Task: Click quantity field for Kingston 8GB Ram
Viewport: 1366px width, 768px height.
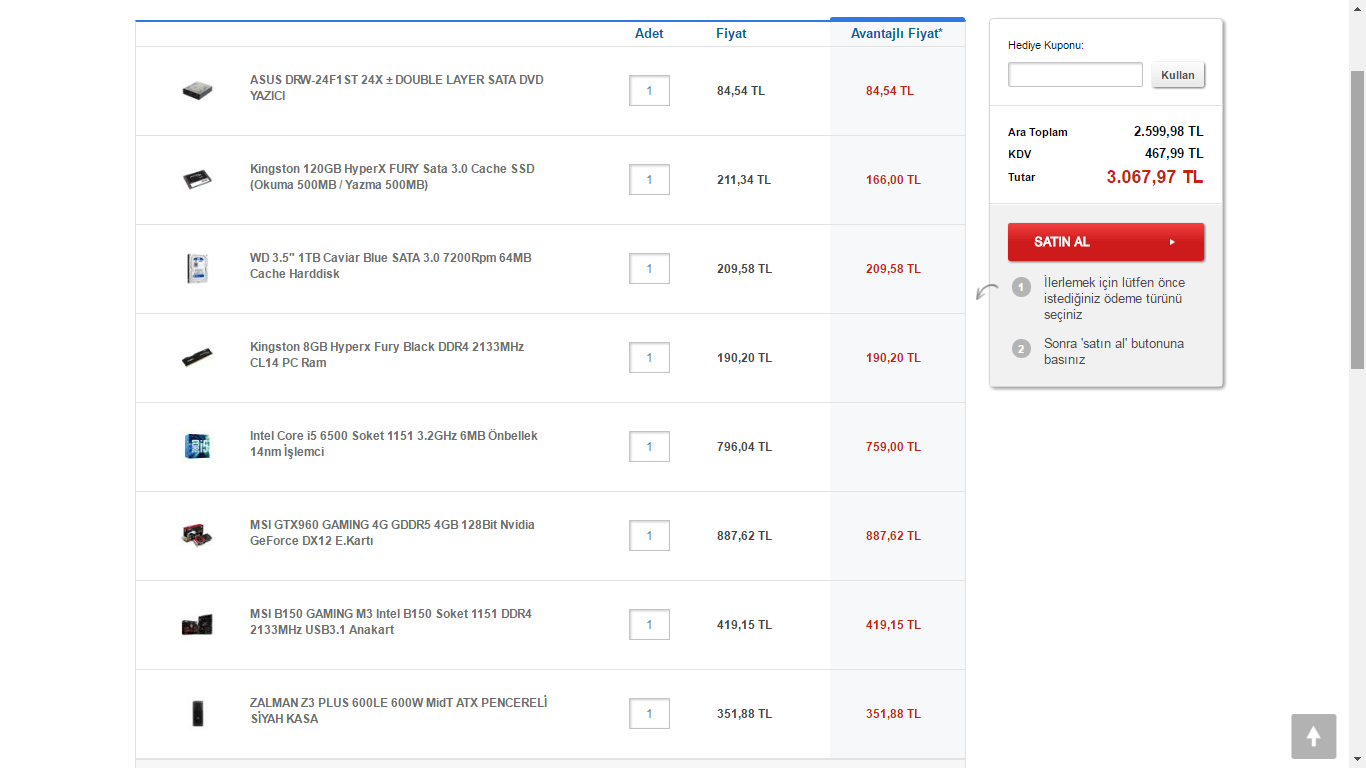Action: pos(649,358)
